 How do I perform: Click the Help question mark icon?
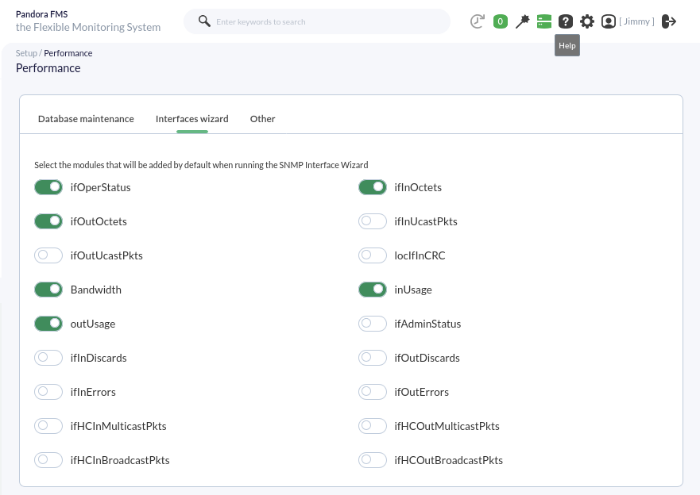pyautogui.click(x=566, y=21)
